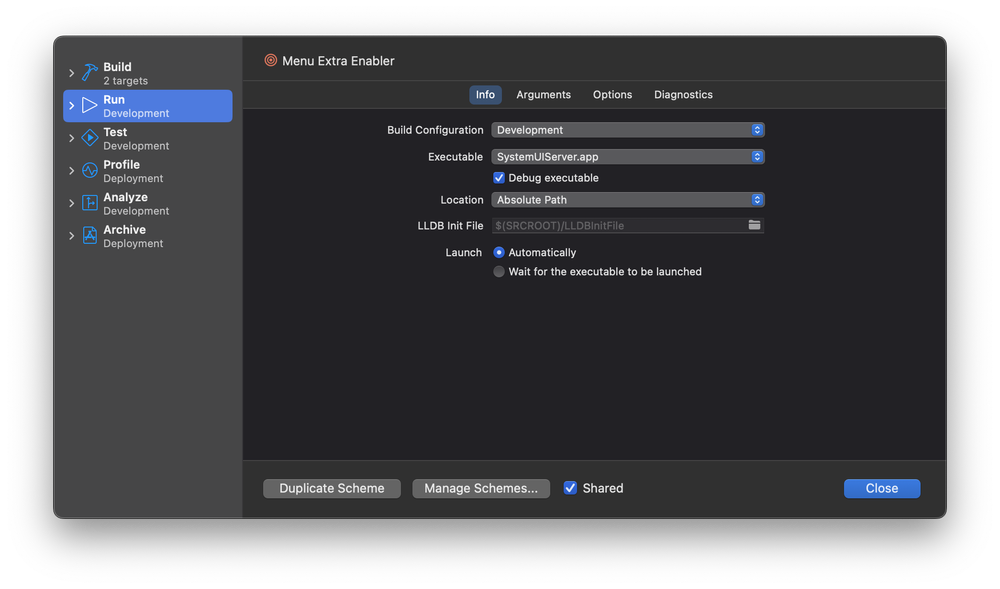Select Wait for the executable to be launched
The image size is (1000, 589).
click(x=499, y=272)
